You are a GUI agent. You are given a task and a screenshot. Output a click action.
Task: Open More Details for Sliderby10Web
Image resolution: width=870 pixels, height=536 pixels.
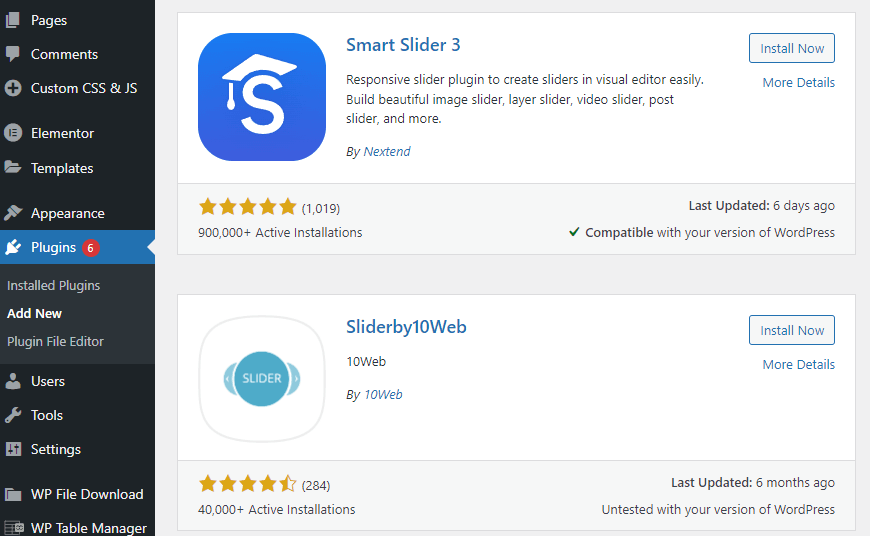[x=798, y=365]
